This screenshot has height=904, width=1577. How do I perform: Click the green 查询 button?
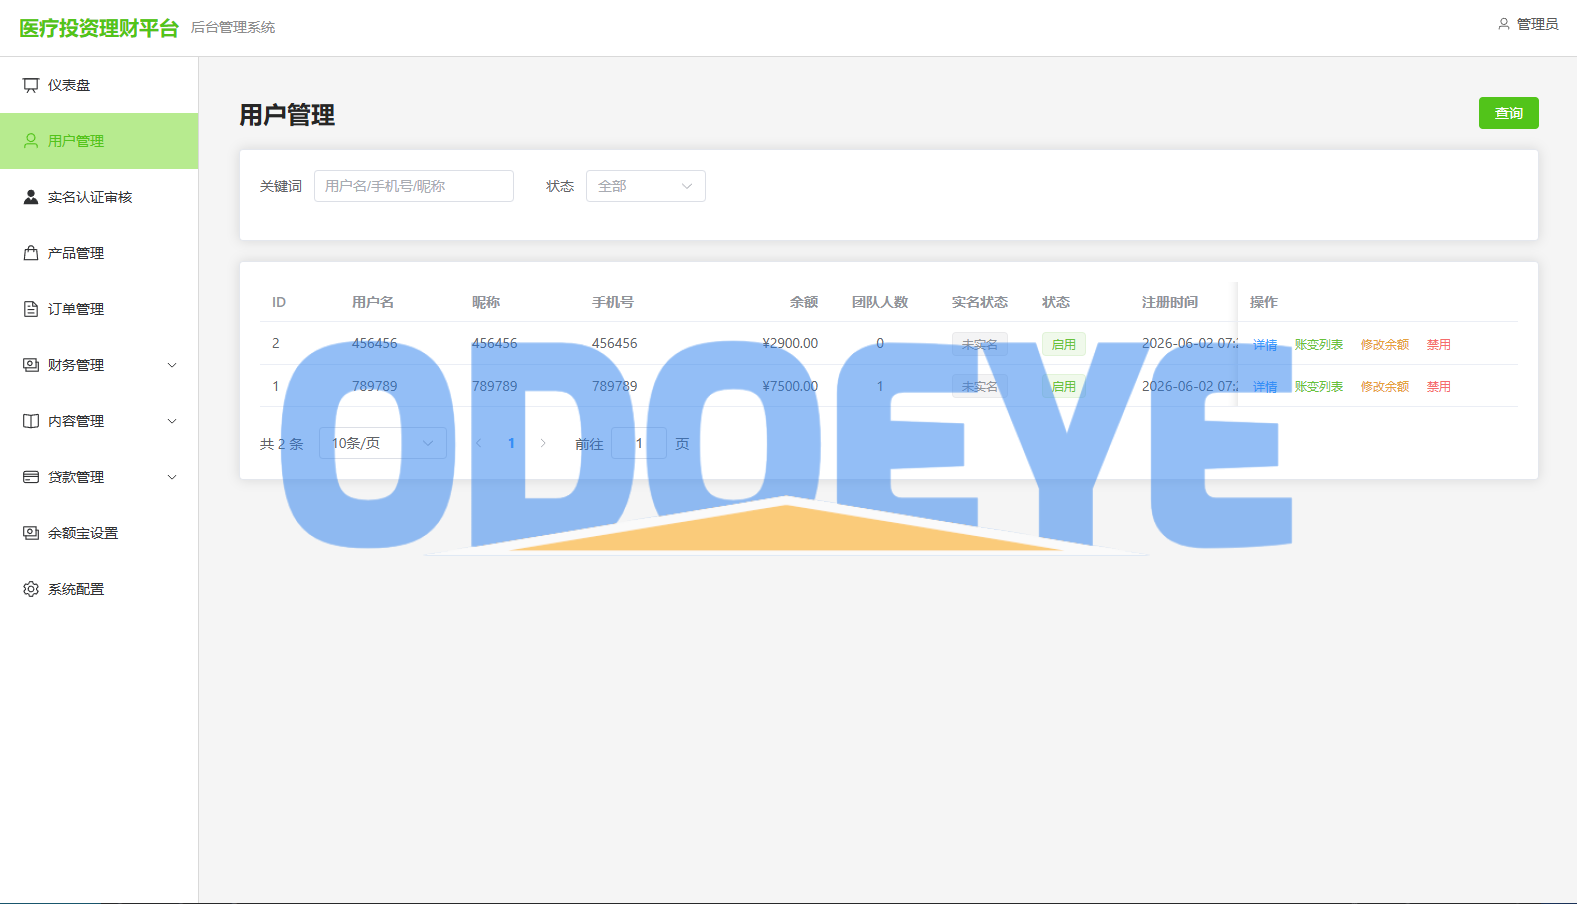pyautogui.click(x=1508, y=113)
